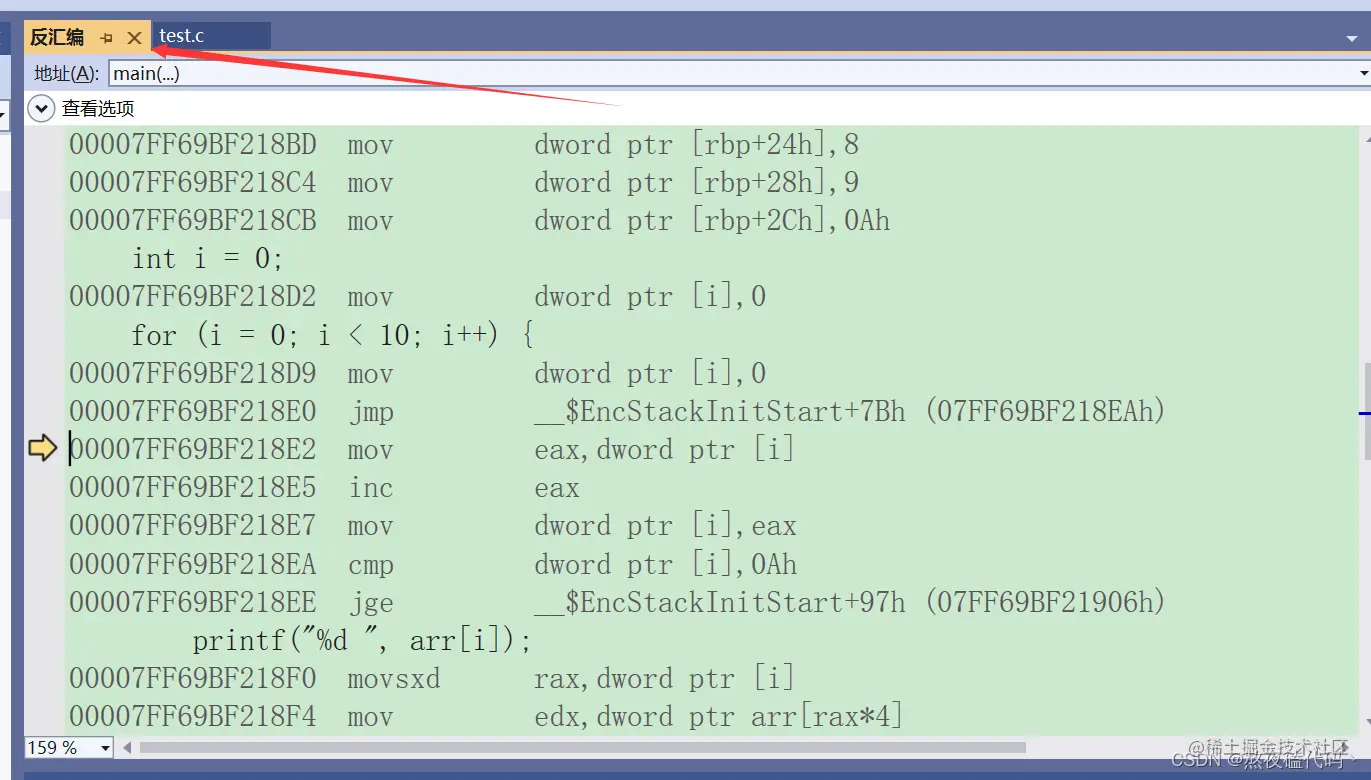Click the yellow current instruction arrow
Screen dimensions: 1371x780
tap(42, 449)
